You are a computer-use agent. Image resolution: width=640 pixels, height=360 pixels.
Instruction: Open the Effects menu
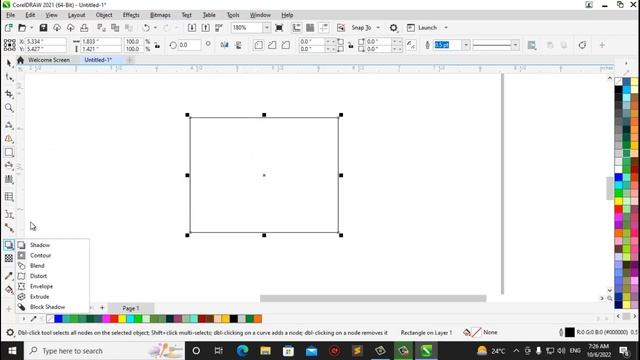tap(131, 15)
